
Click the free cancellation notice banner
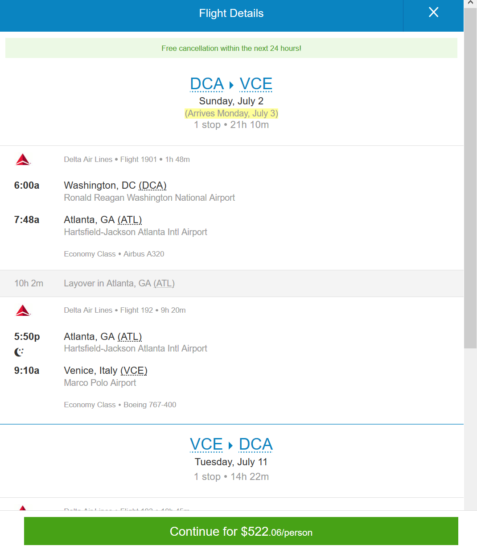(231, 48)
